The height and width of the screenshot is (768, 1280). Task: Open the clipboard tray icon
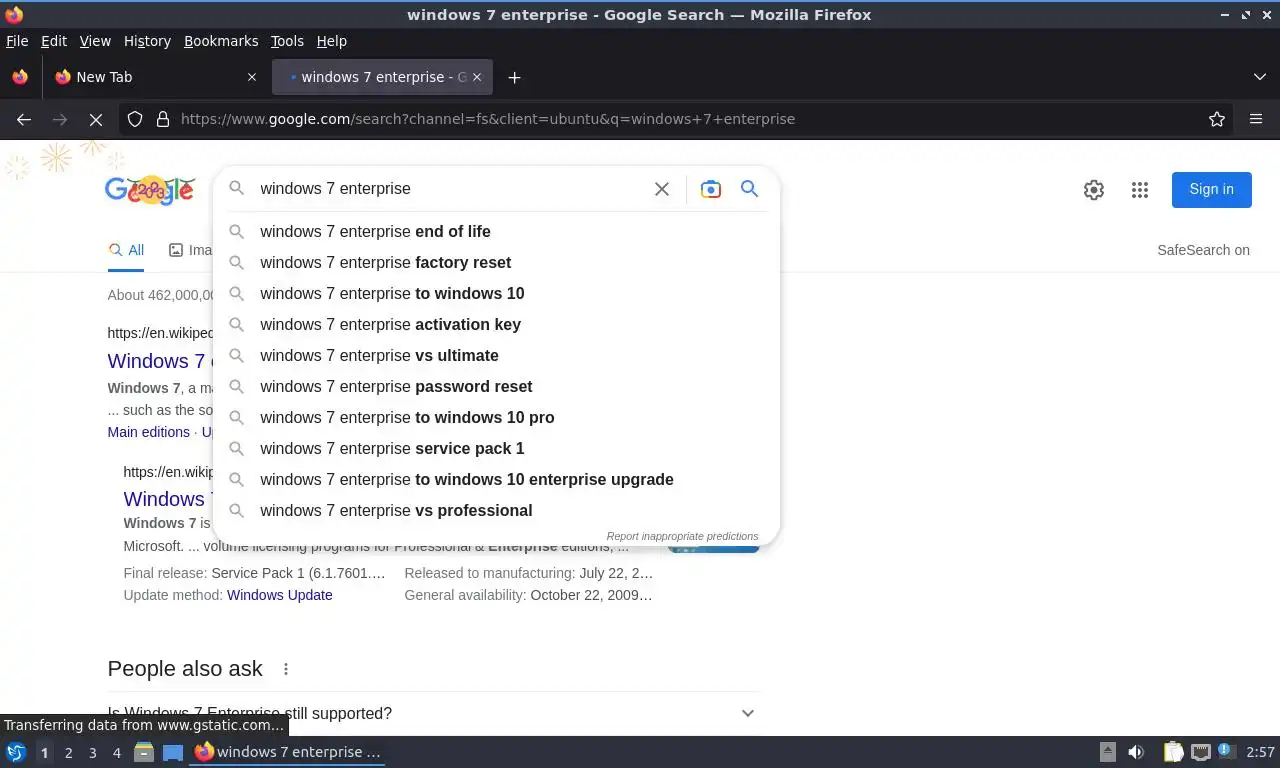pos(1174,752)
